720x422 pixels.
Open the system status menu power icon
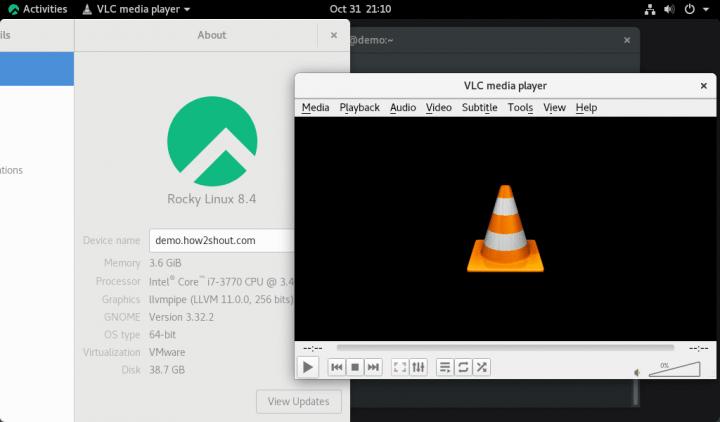[x=690, y=9]
